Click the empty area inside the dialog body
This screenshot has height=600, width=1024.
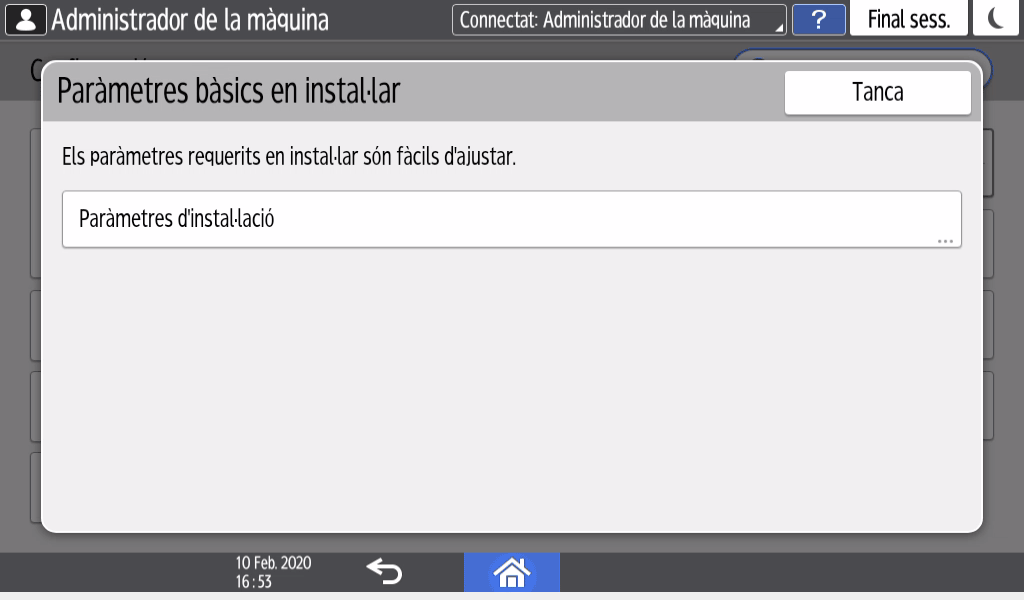click(x=511, y=390)
